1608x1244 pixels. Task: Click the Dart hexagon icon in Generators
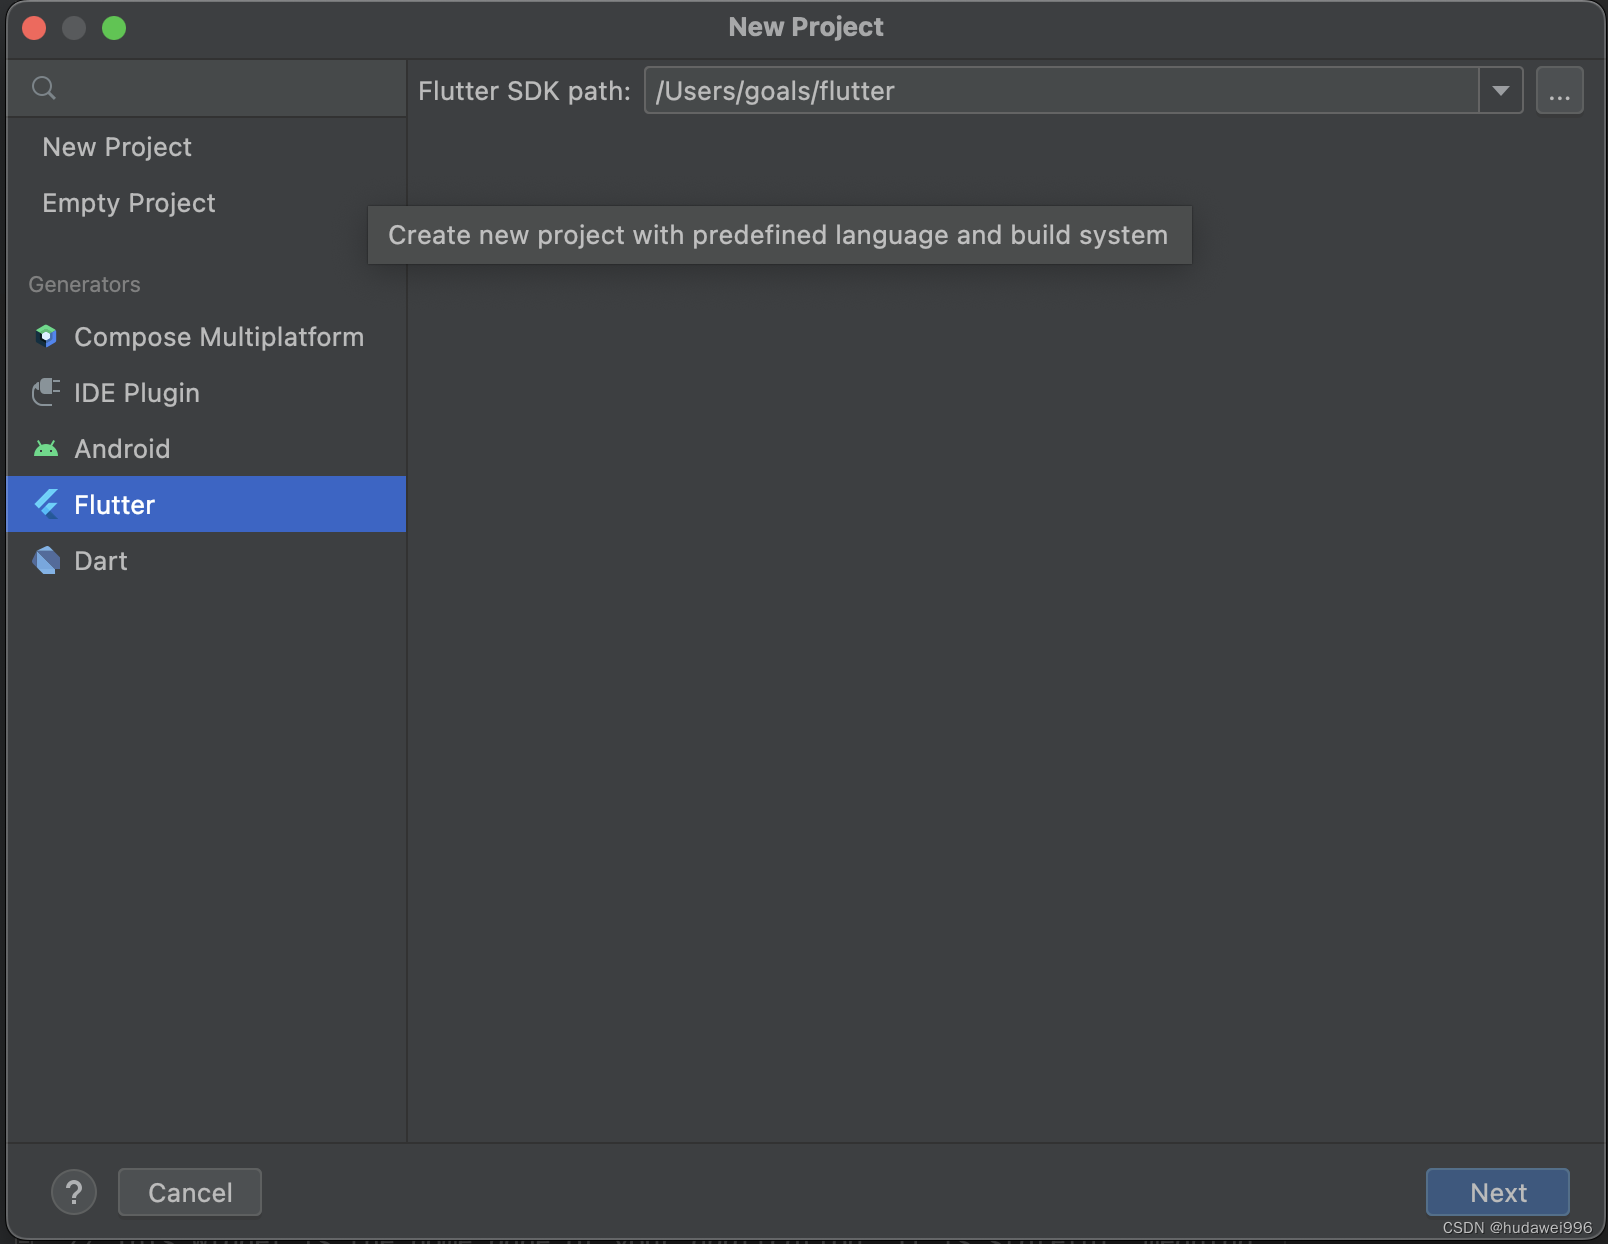click(x=47, y=560)
